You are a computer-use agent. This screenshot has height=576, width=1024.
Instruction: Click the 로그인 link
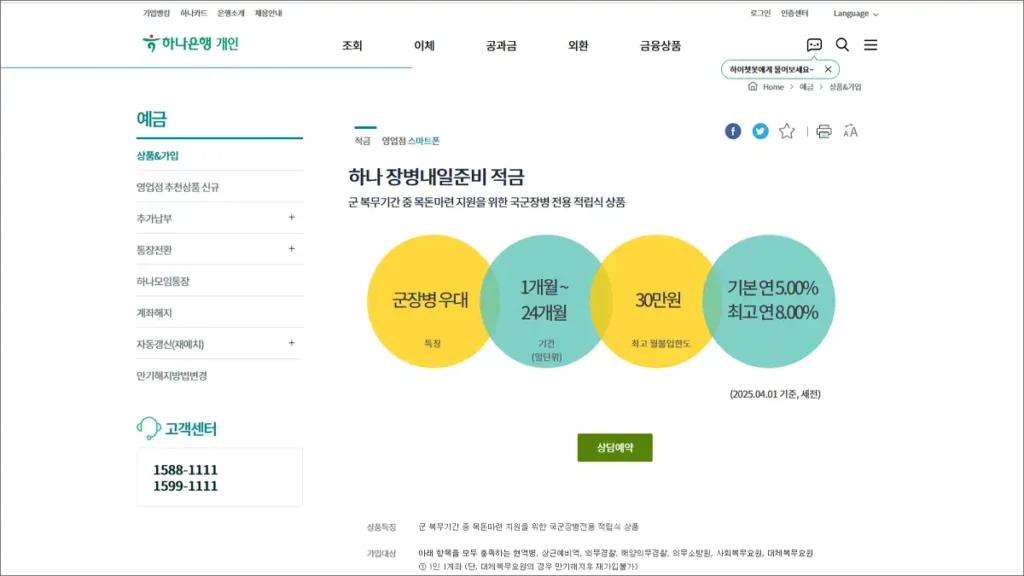760,13
